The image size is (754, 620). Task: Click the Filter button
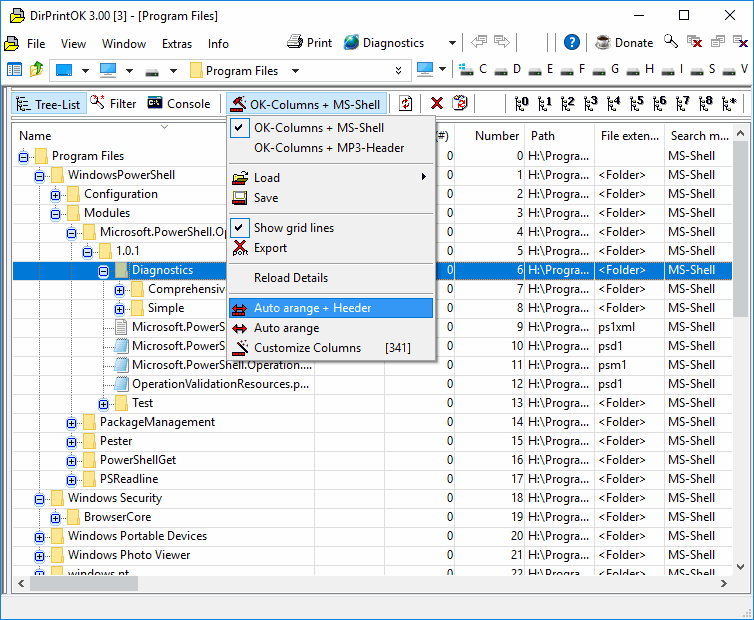click(x=113, y=103)
